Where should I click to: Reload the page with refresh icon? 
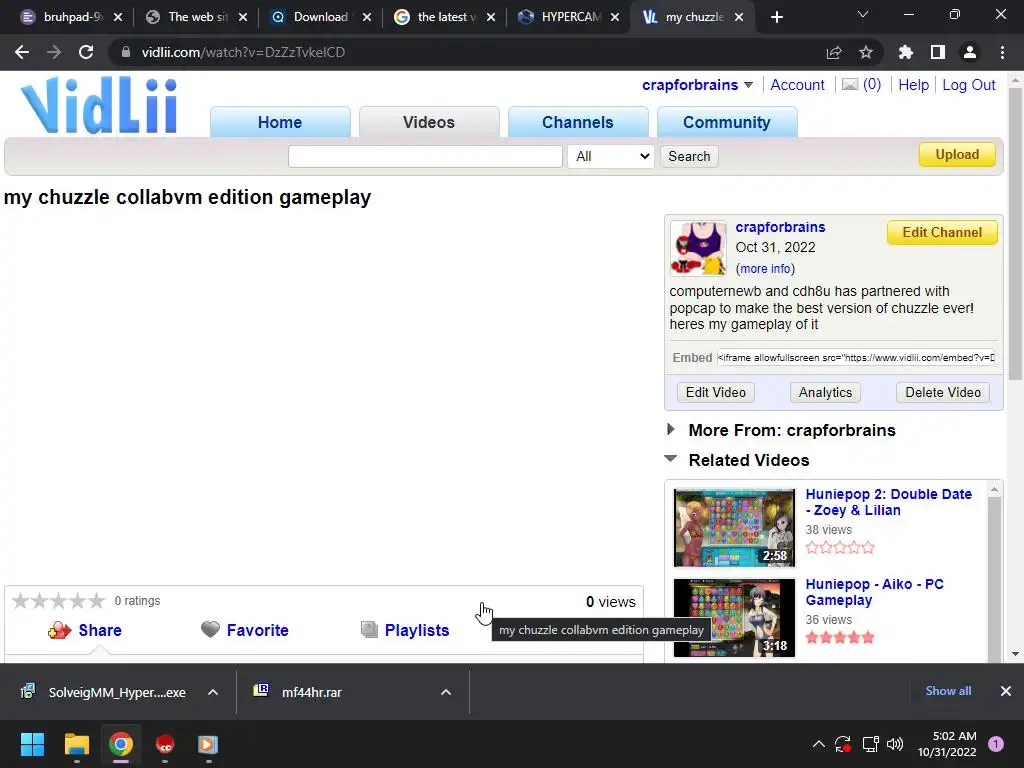point(86,52)
